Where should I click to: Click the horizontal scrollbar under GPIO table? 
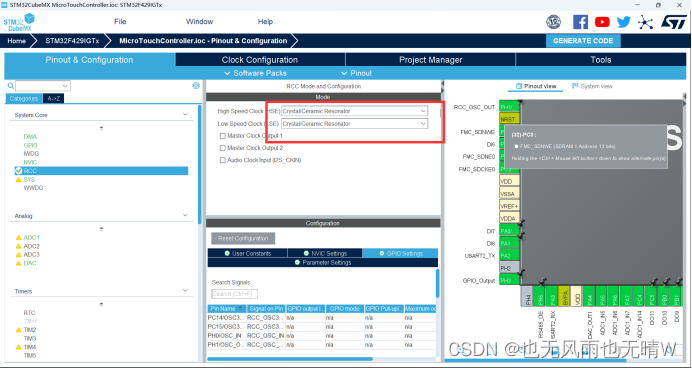[x=290, y=359]
